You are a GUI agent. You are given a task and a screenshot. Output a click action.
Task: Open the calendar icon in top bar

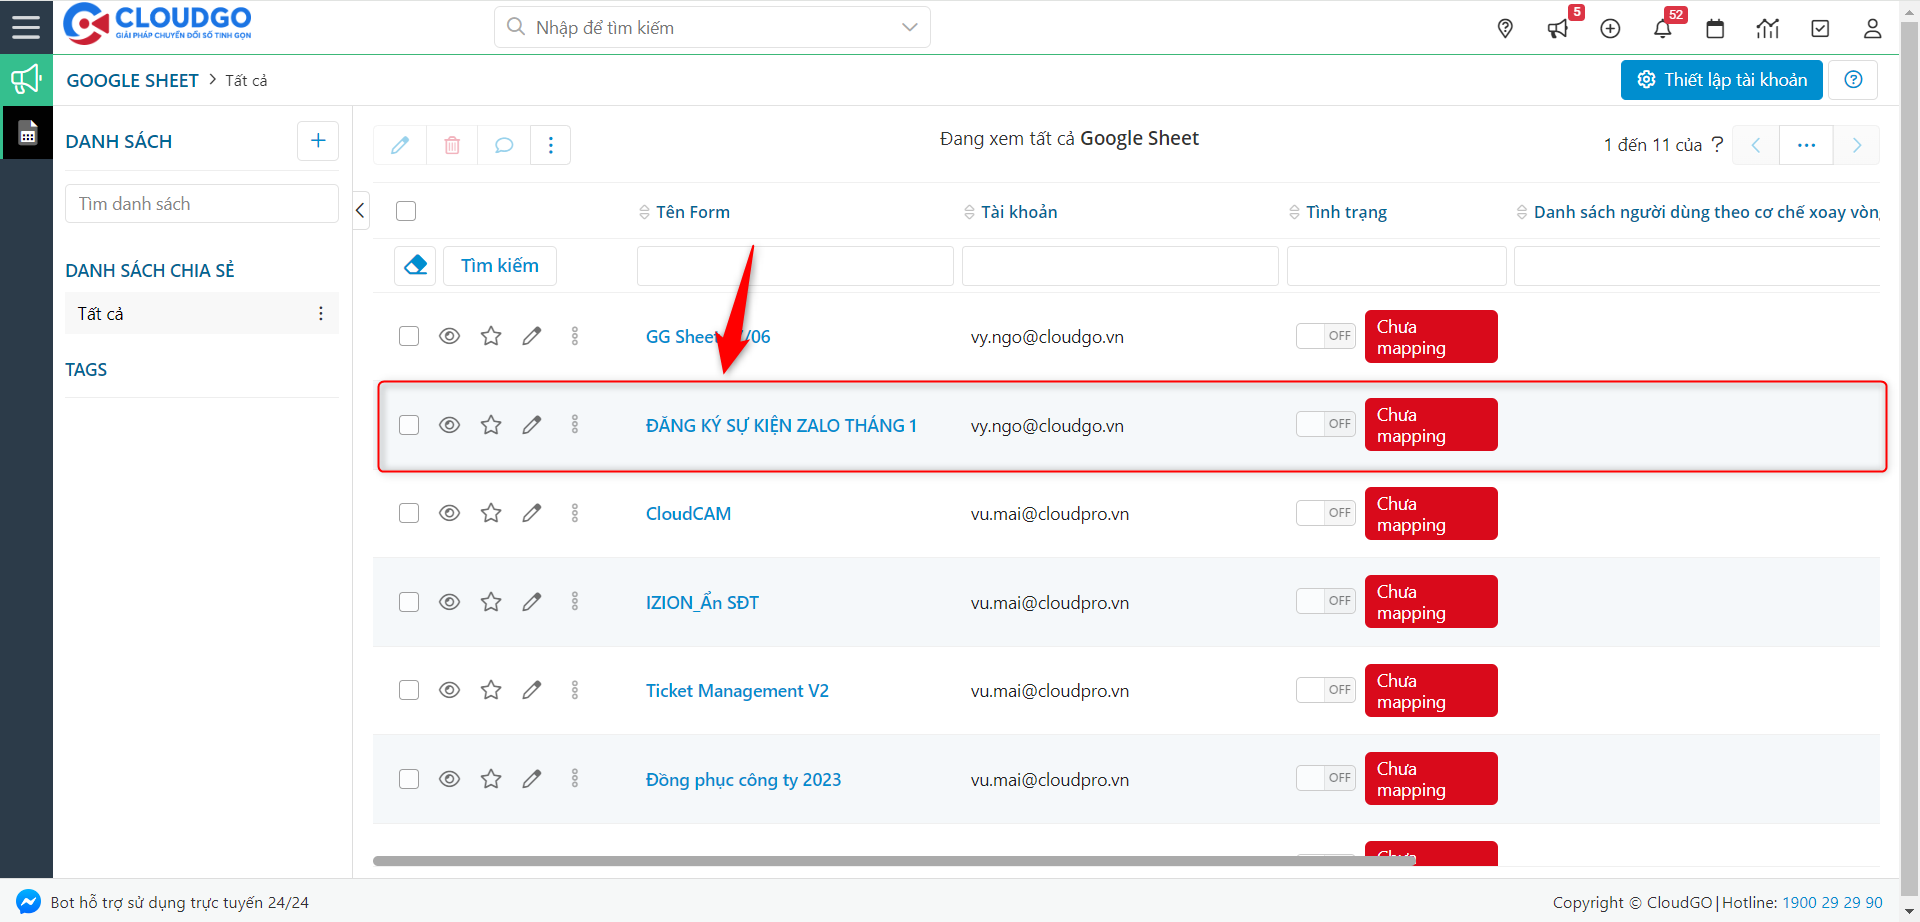click(1715, 29)
